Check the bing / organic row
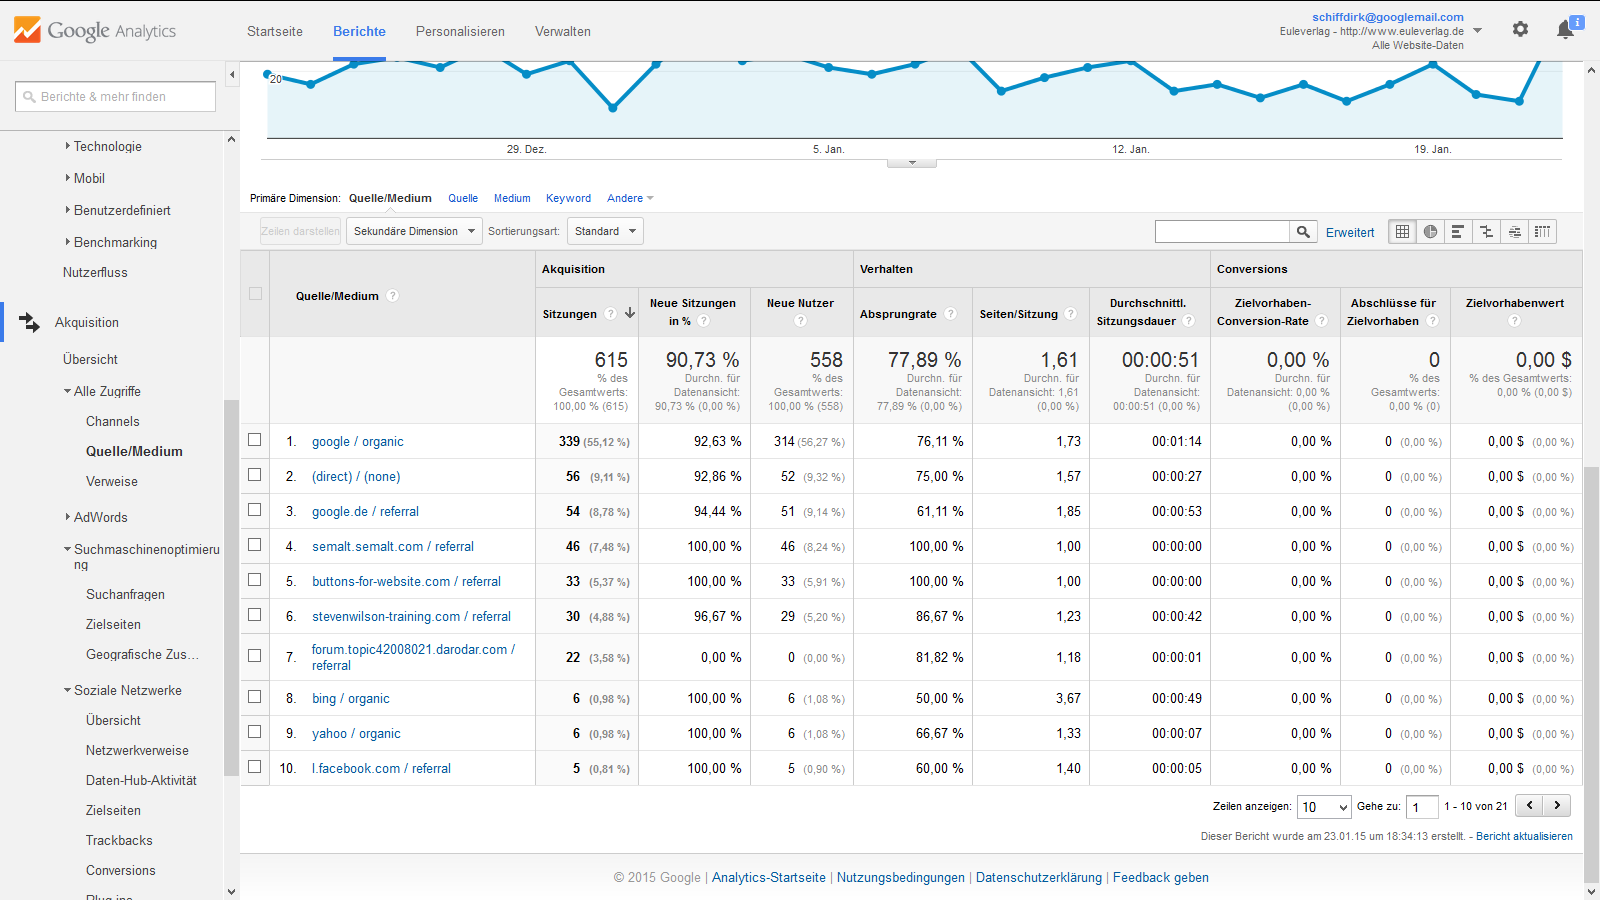 click(255, 697)
